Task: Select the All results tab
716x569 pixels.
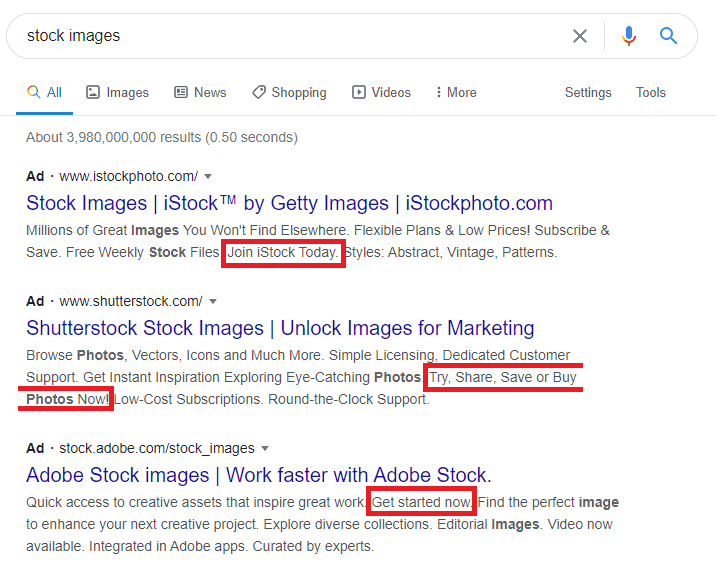Action: pos(44,92)
